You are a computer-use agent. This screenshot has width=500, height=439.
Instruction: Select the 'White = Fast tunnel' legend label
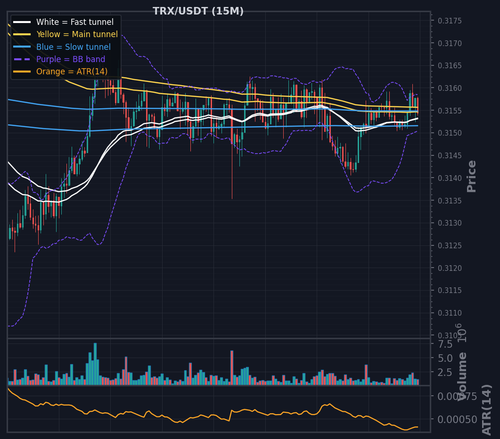[75, 22]
